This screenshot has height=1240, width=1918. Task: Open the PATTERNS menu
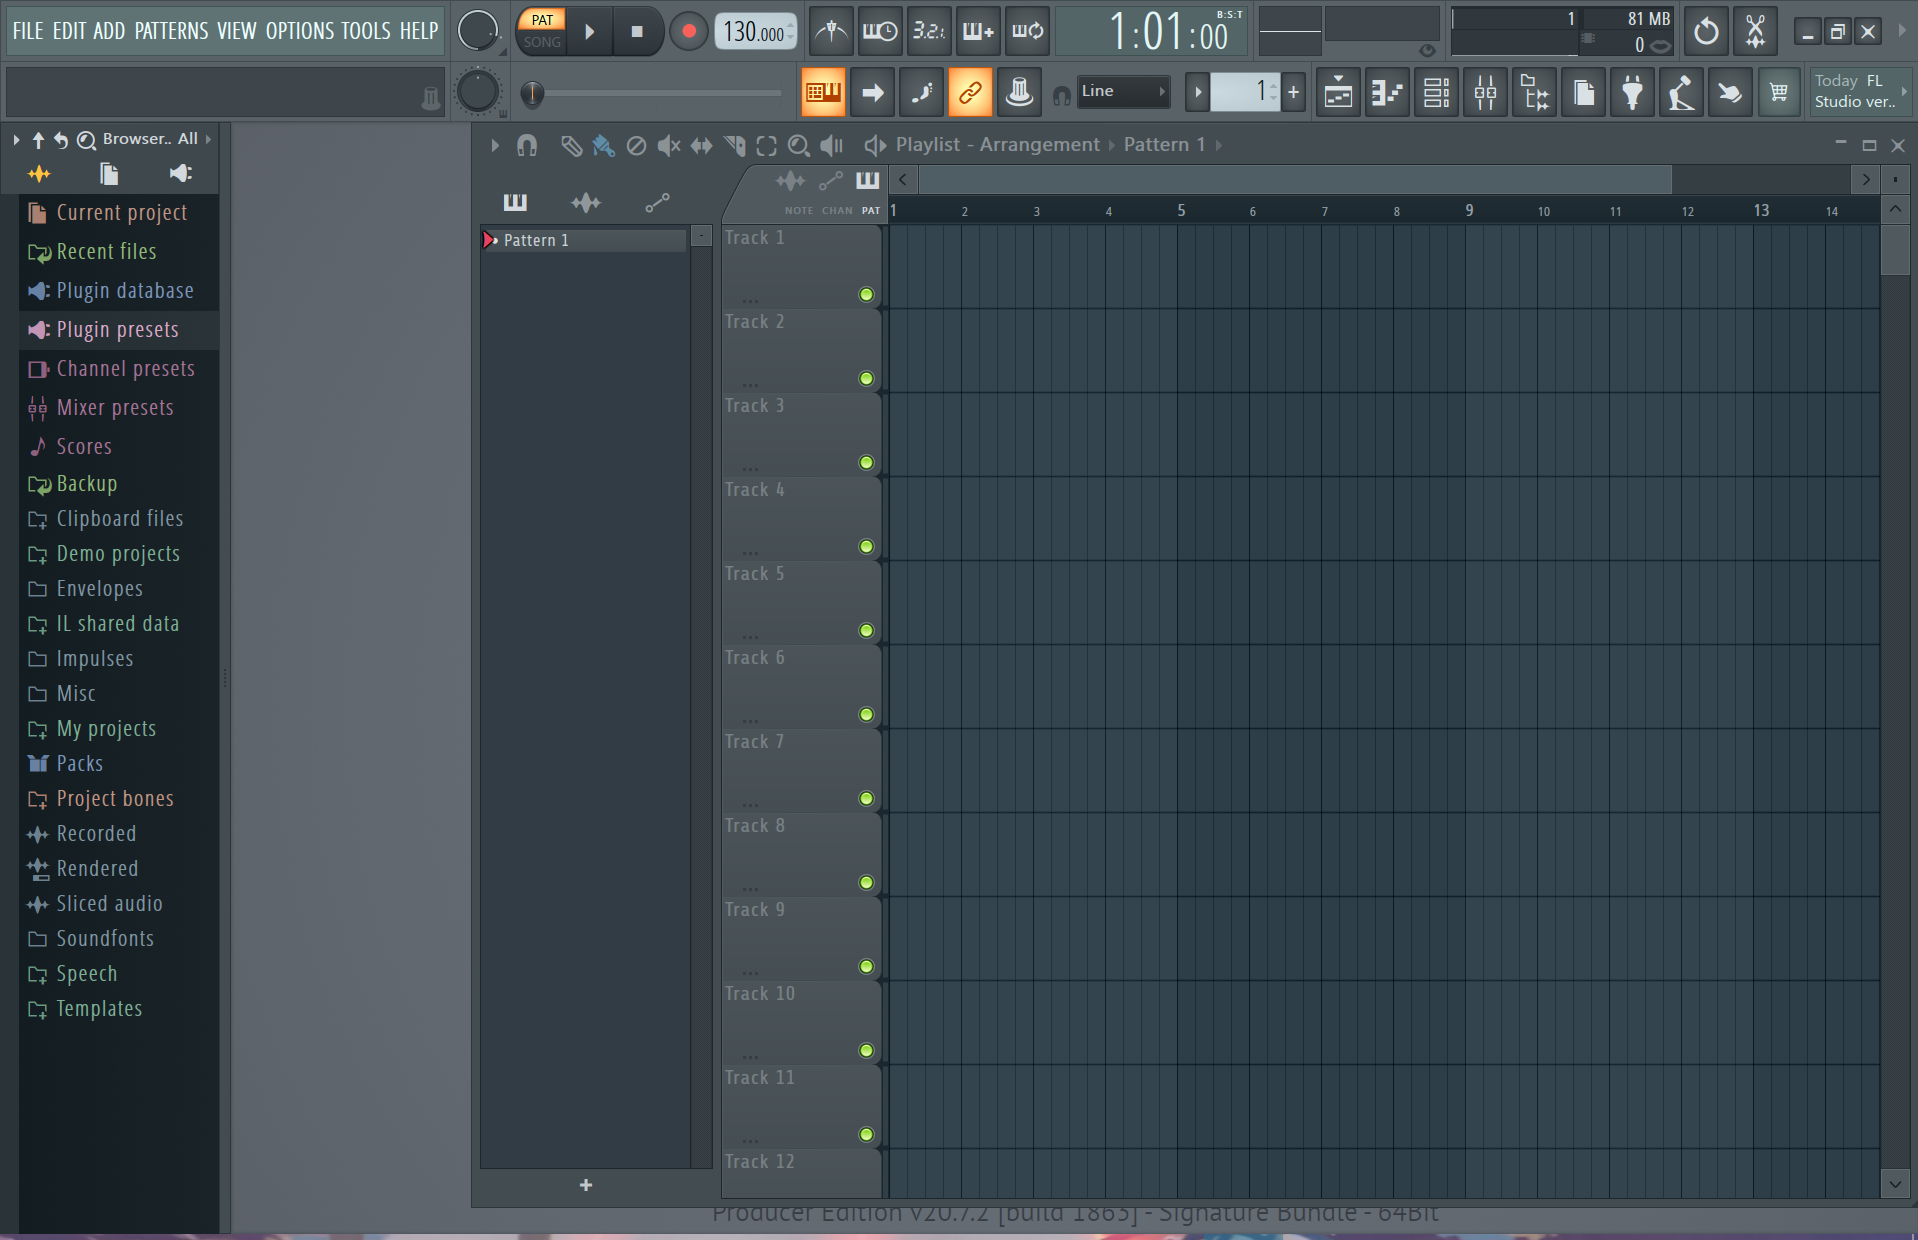(x=171, y=31)
